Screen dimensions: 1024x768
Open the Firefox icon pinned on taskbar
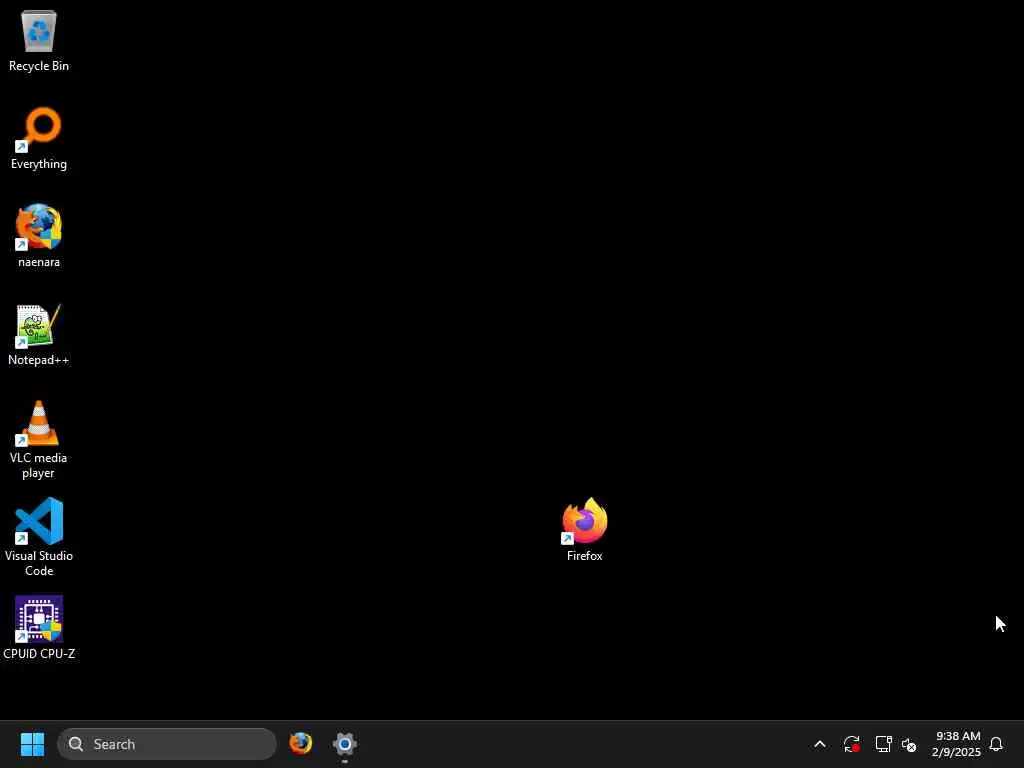[300, 744]
